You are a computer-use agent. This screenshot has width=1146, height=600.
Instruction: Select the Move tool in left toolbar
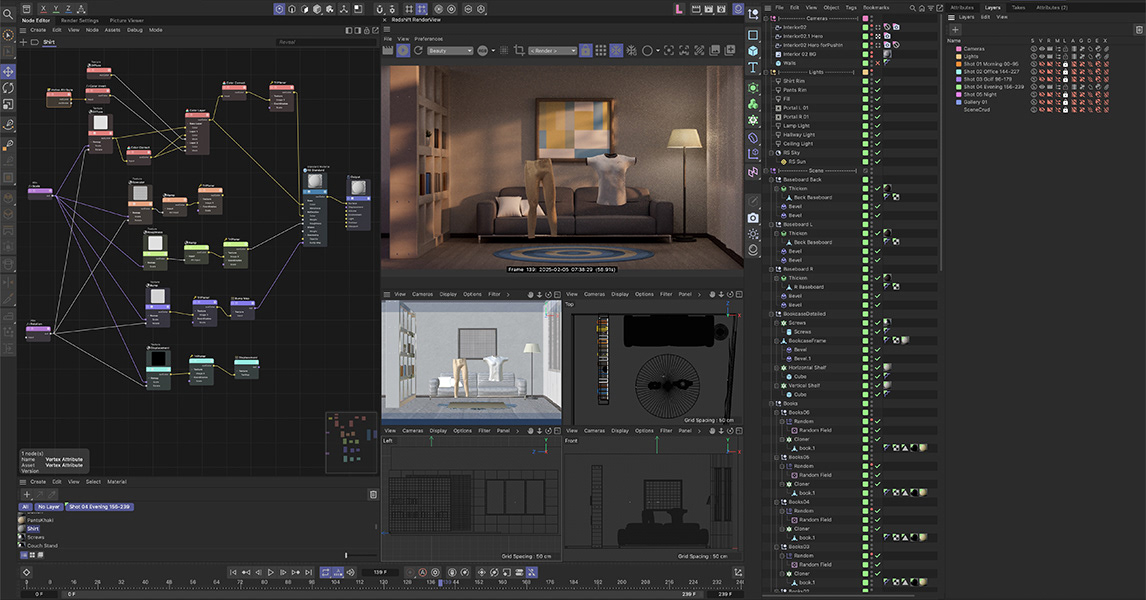pyautogui.click(x=8, y=72)
